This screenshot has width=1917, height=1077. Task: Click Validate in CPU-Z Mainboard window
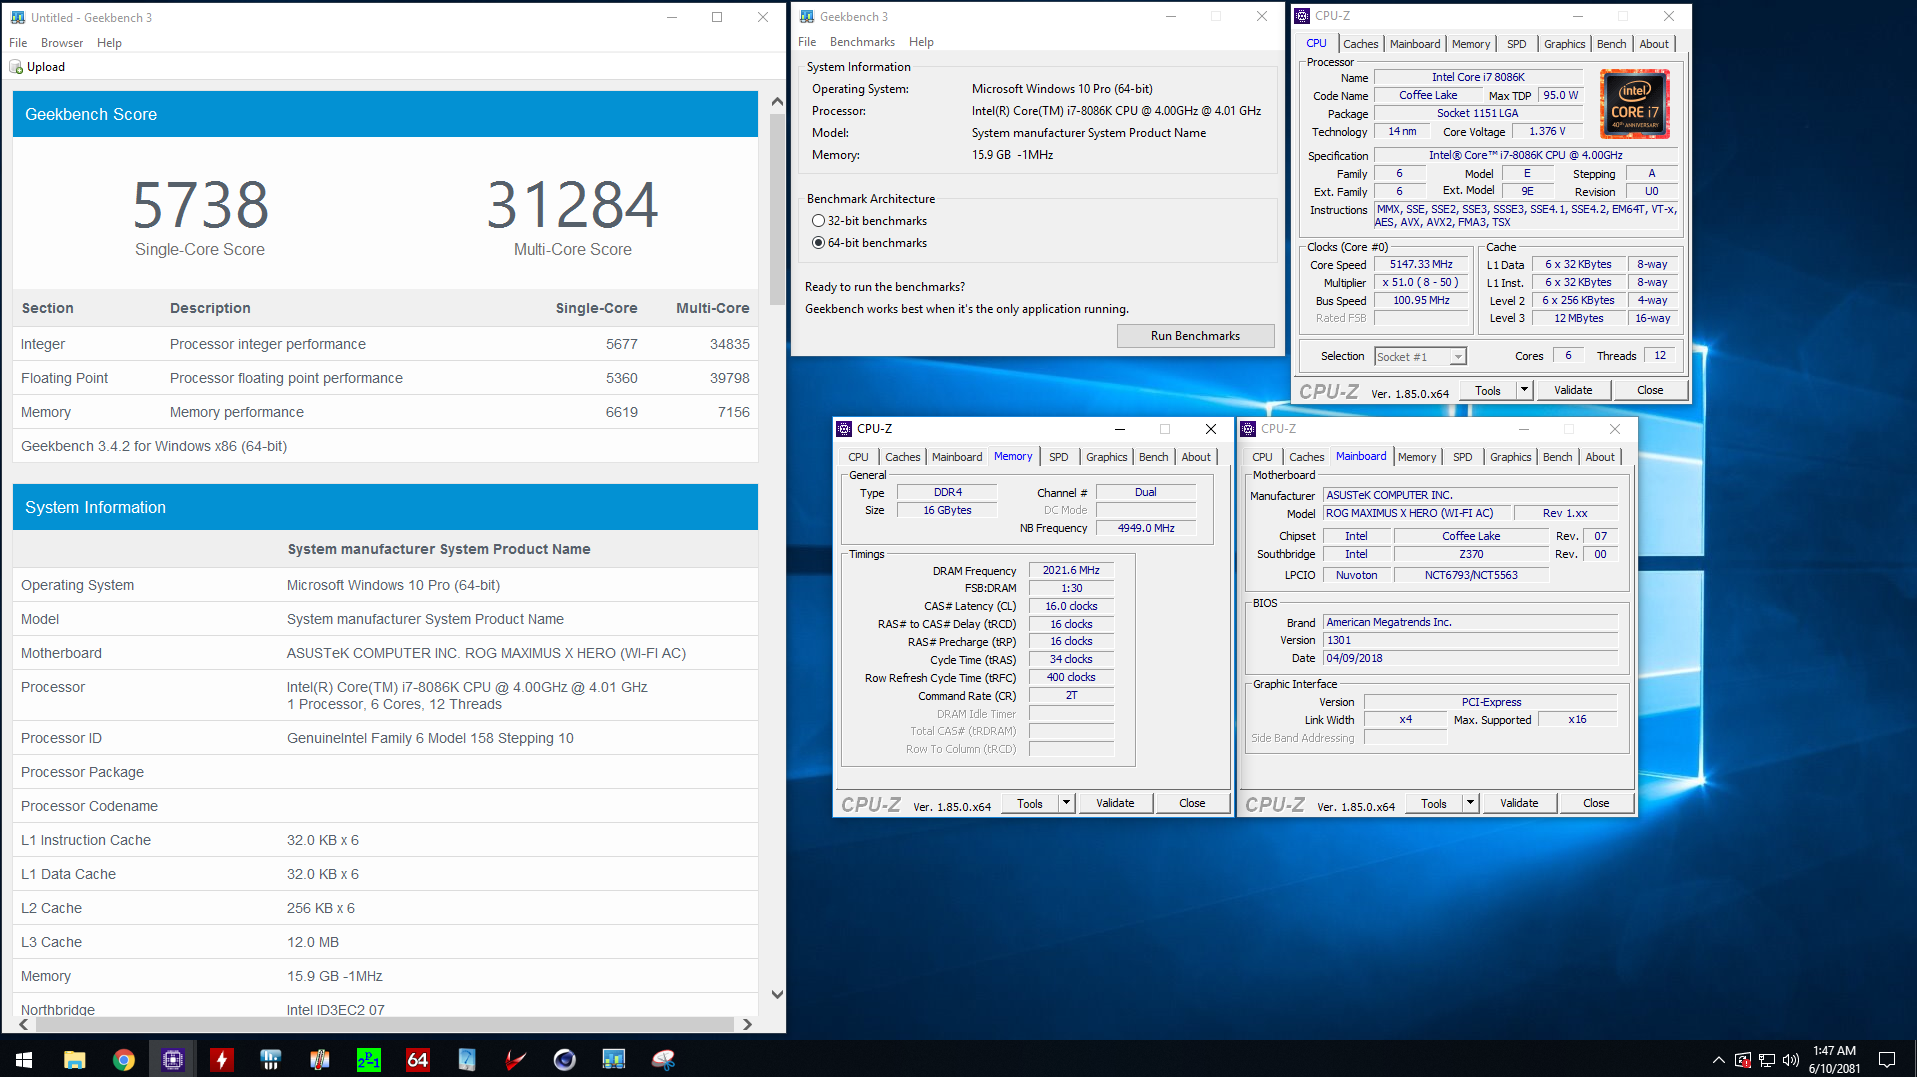point(1519,803)
